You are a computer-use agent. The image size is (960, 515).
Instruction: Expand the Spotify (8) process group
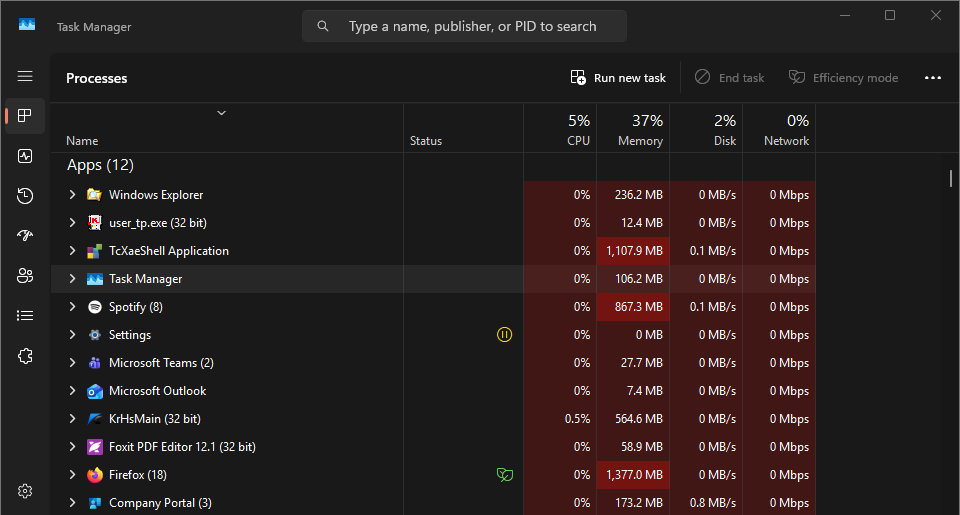72,307
